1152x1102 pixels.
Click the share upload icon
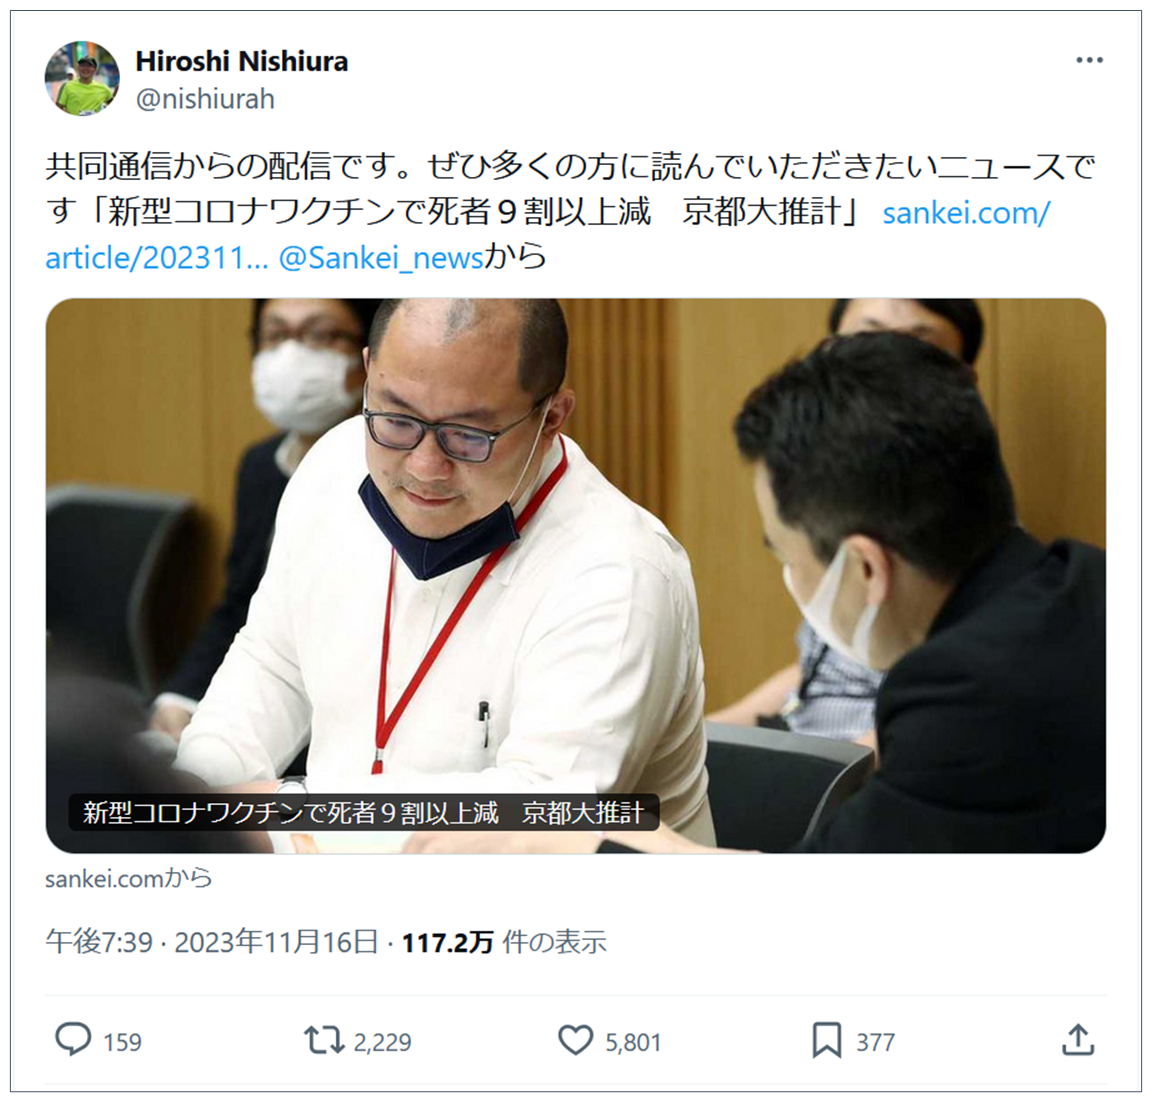point(1078,1040)
